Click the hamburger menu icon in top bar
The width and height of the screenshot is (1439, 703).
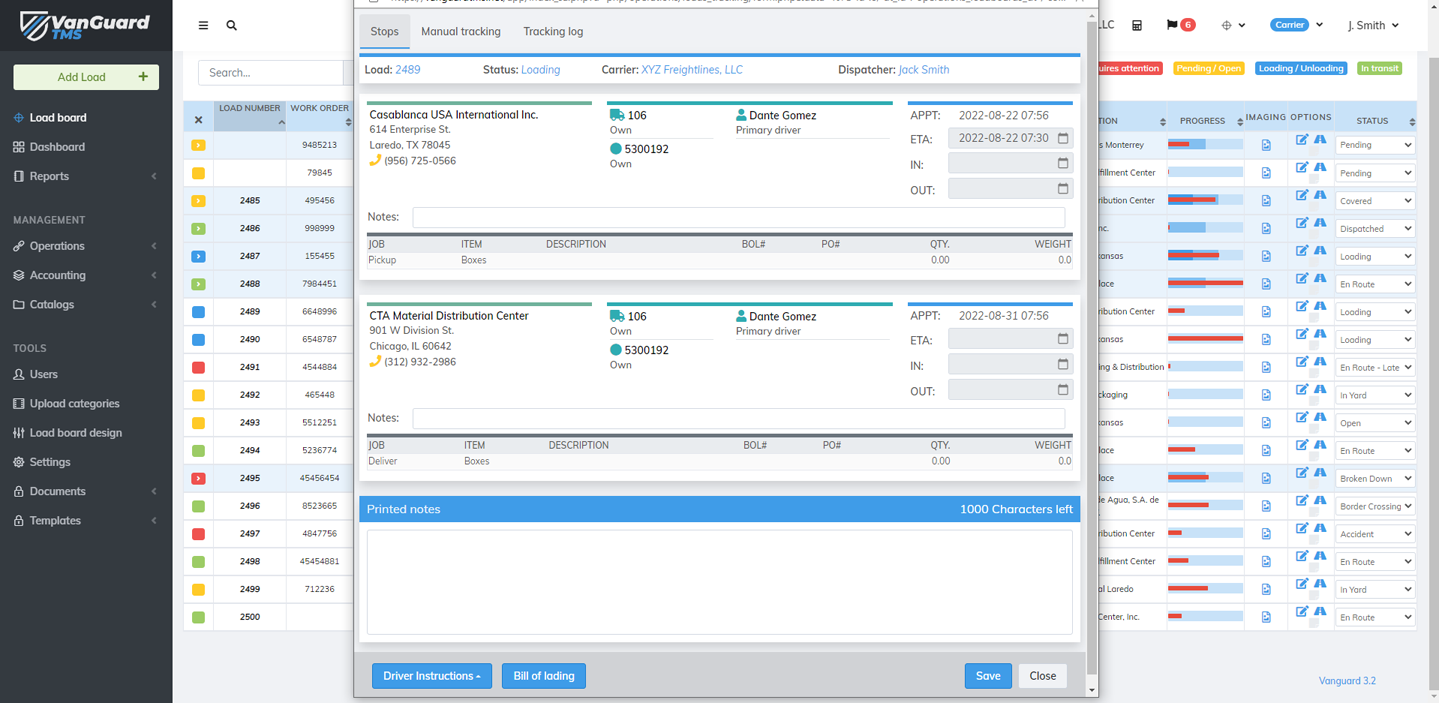point(203,25)
